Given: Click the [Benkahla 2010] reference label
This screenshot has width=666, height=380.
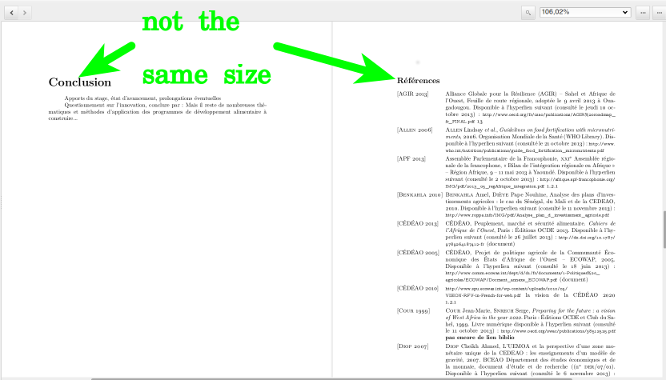Looking at the screenshot, I should tap(420, 195).
